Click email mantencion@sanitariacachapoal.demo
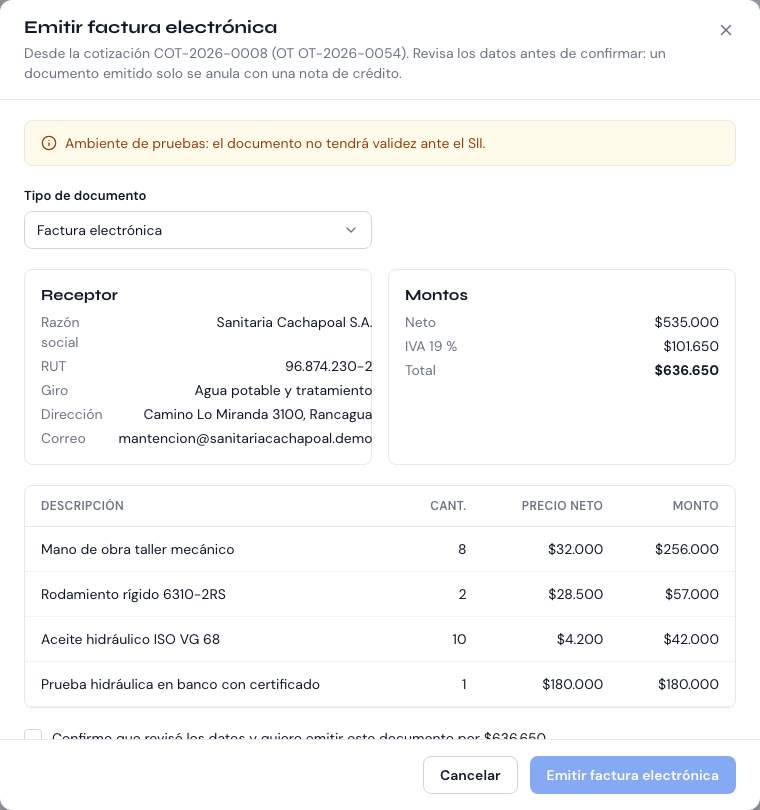 point(245,439)
